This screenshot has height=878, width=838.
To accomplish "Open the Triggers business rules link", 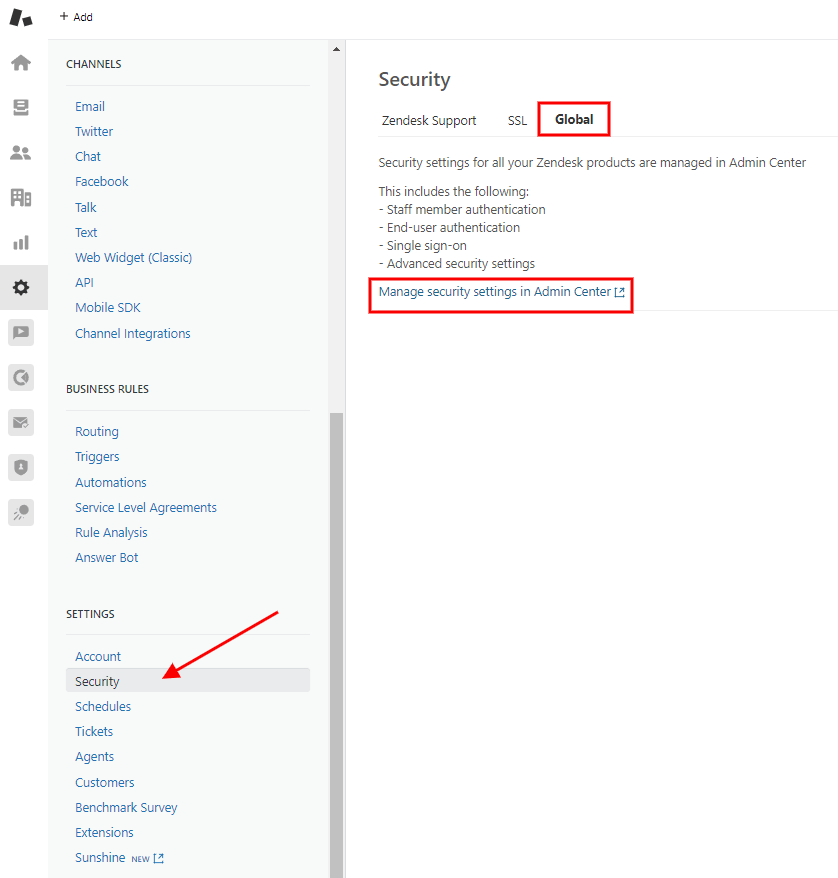I will pos(97,457).
